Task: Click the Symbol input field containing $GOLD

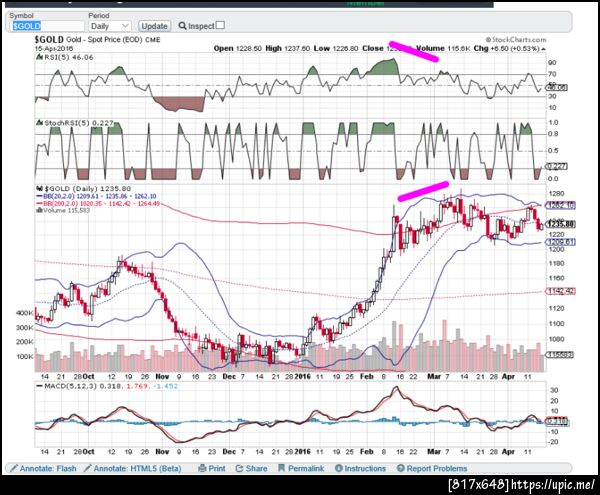Action: tap(47, 26)
